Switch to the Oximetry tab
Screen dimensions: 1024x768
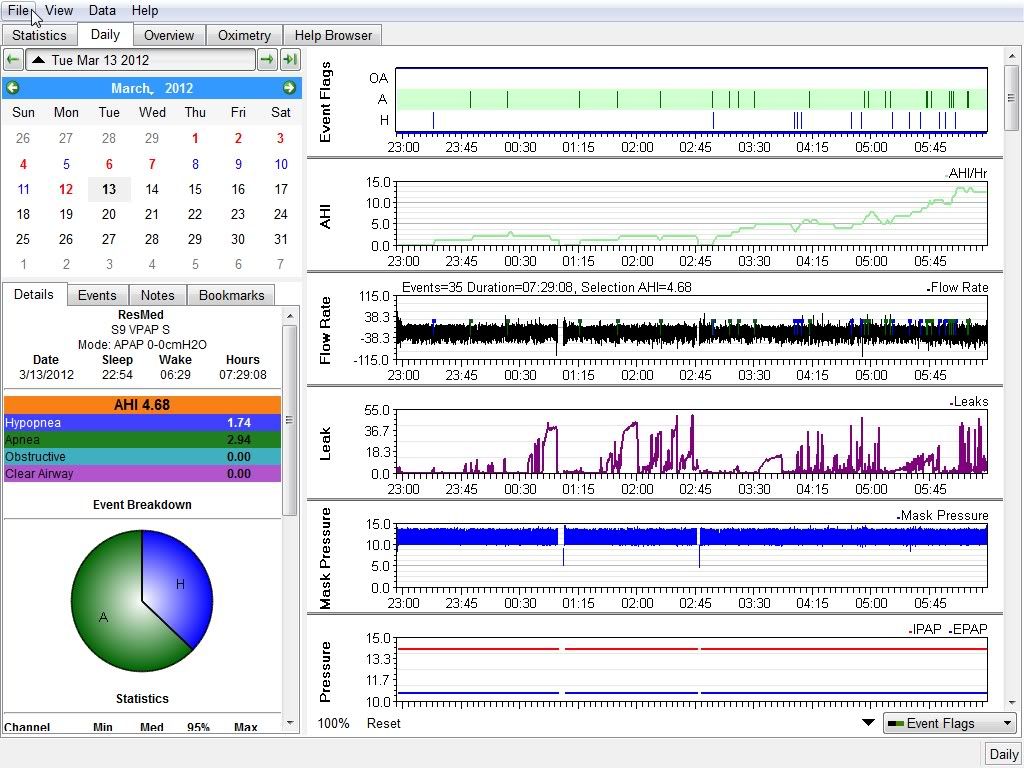click(x=244, y=35)
